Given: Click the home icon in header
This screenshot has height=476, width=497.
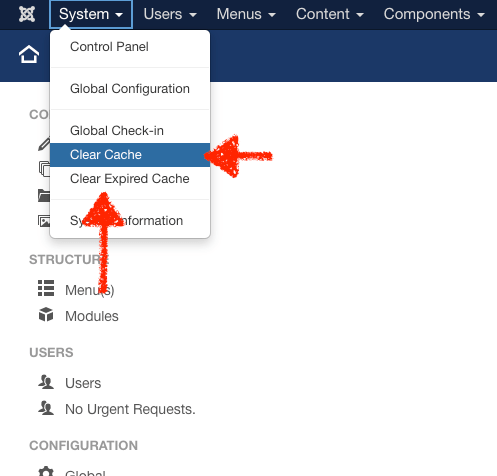Looking at the screenshot, I should (29, 54).
